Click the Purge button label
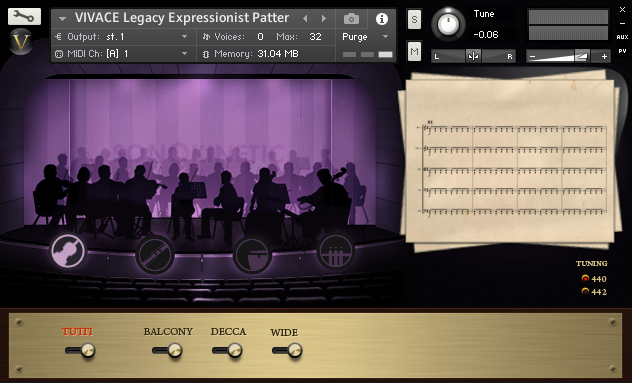This screenshot has width=632, height=383. [355, 37]
